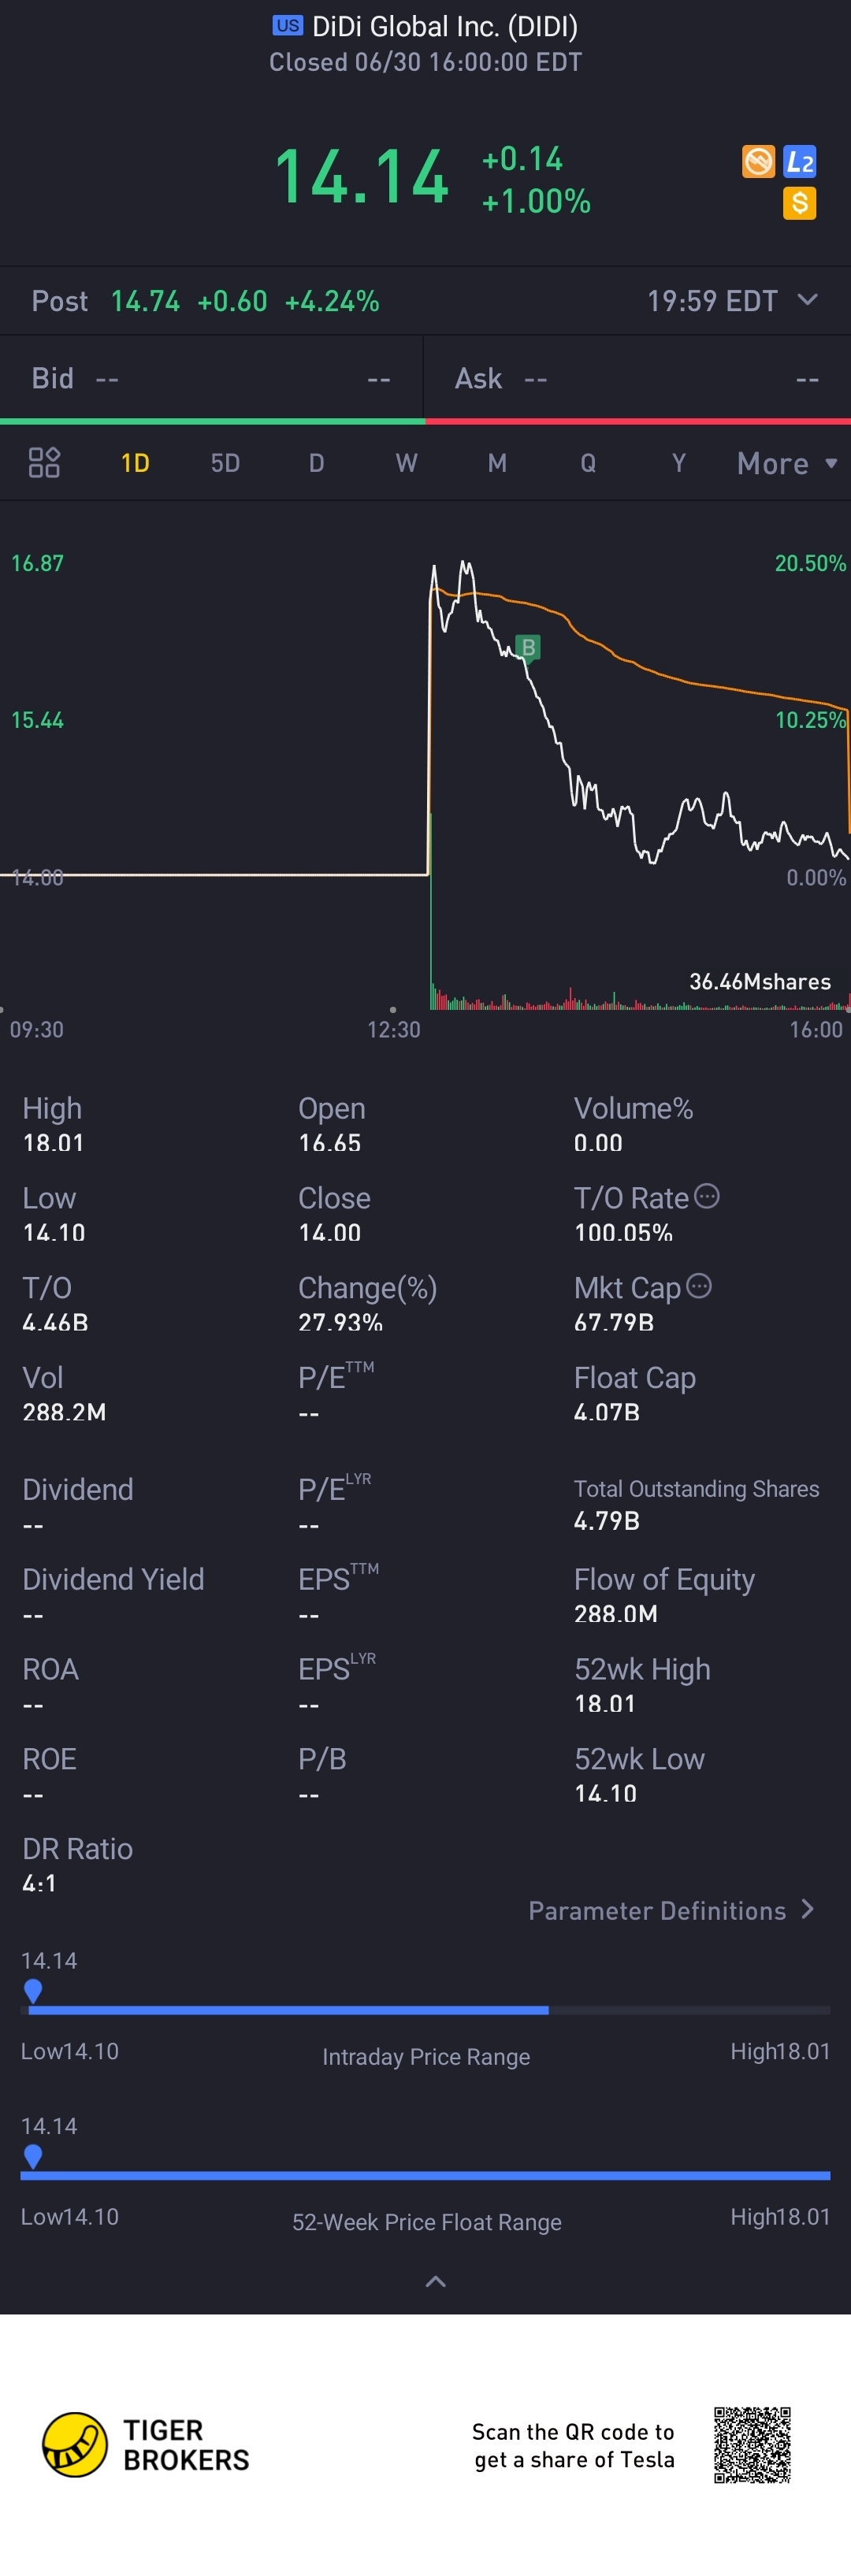
Task: Open the L2 level-two quotes icon
Action: pyautogui.click(x=800, y=161)
